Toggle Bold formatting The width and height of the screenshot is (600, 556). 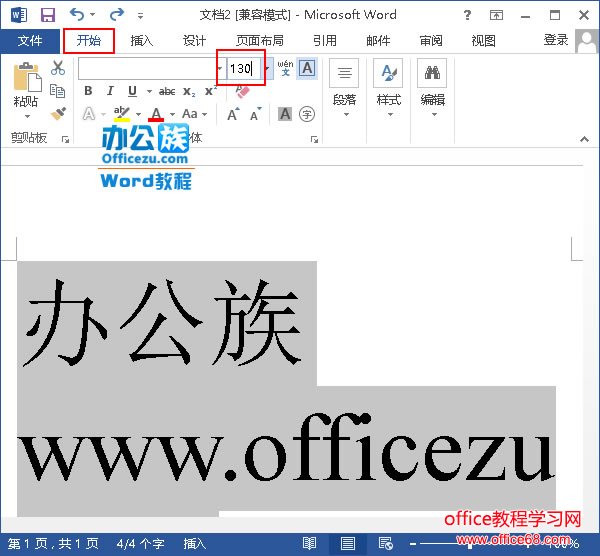(88, 91)
